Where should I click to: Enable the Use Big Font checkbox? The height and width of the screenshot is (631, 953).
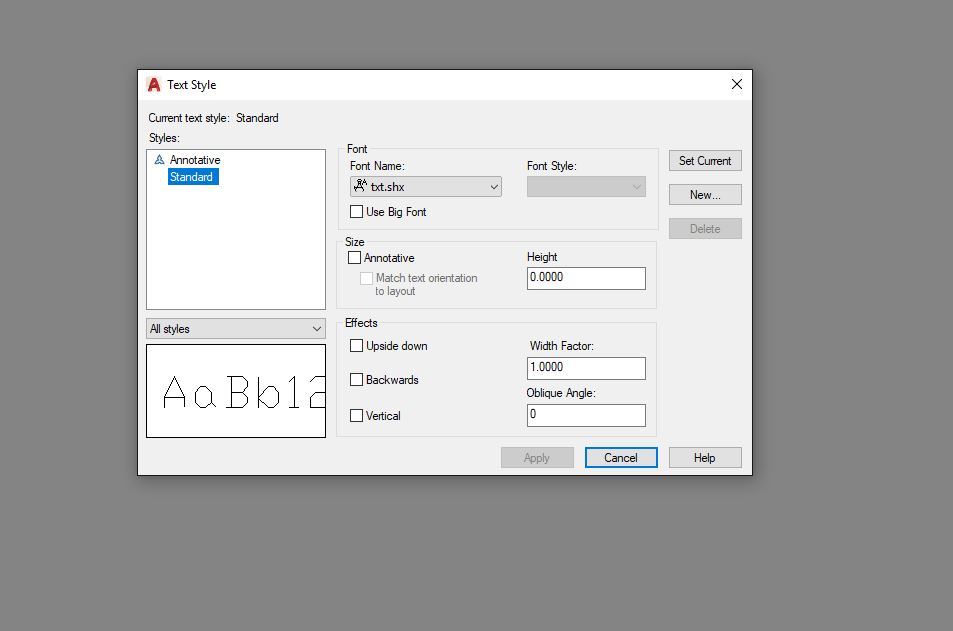[x=357, y=212]
